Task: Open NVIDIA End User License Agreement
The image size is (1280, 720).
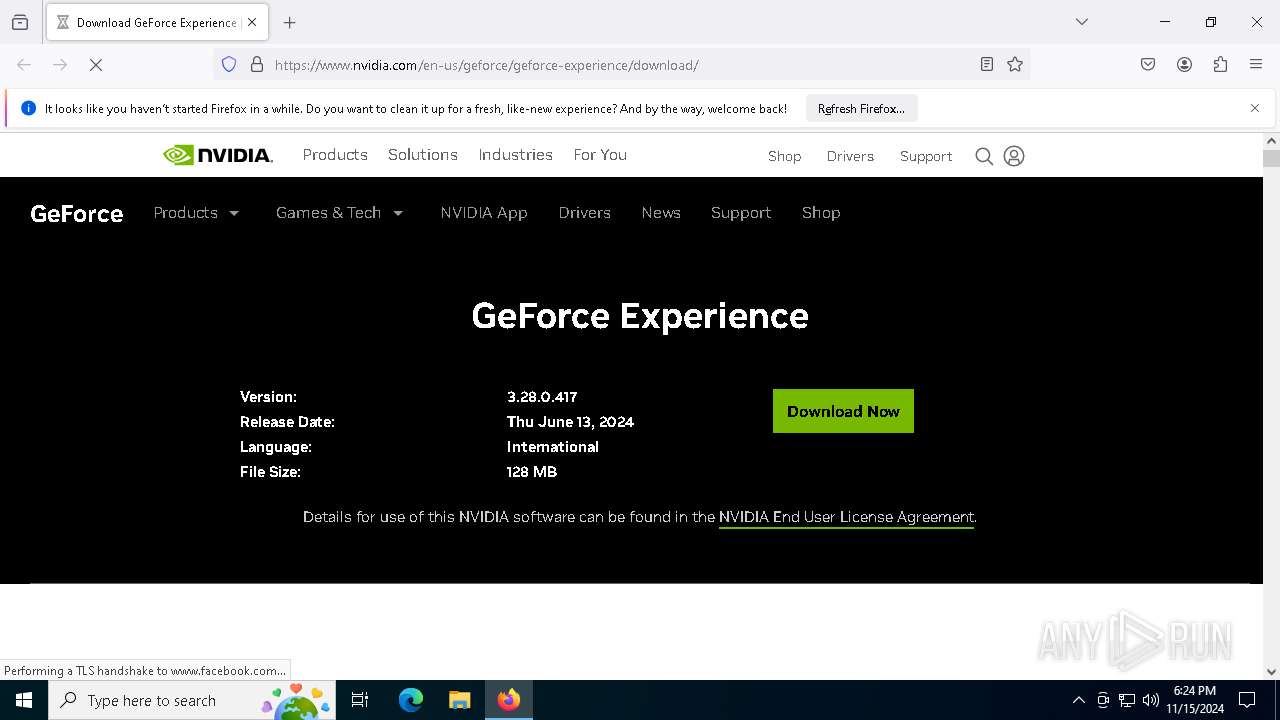Action: [x=846, y=517]
